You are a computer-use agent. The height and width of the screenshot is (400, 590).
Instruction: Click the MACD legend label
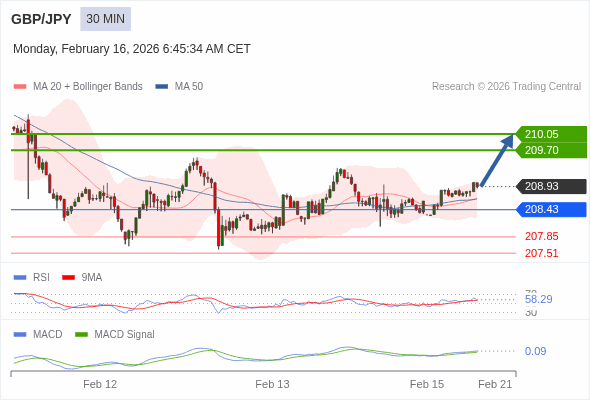[x=48, y=335]
